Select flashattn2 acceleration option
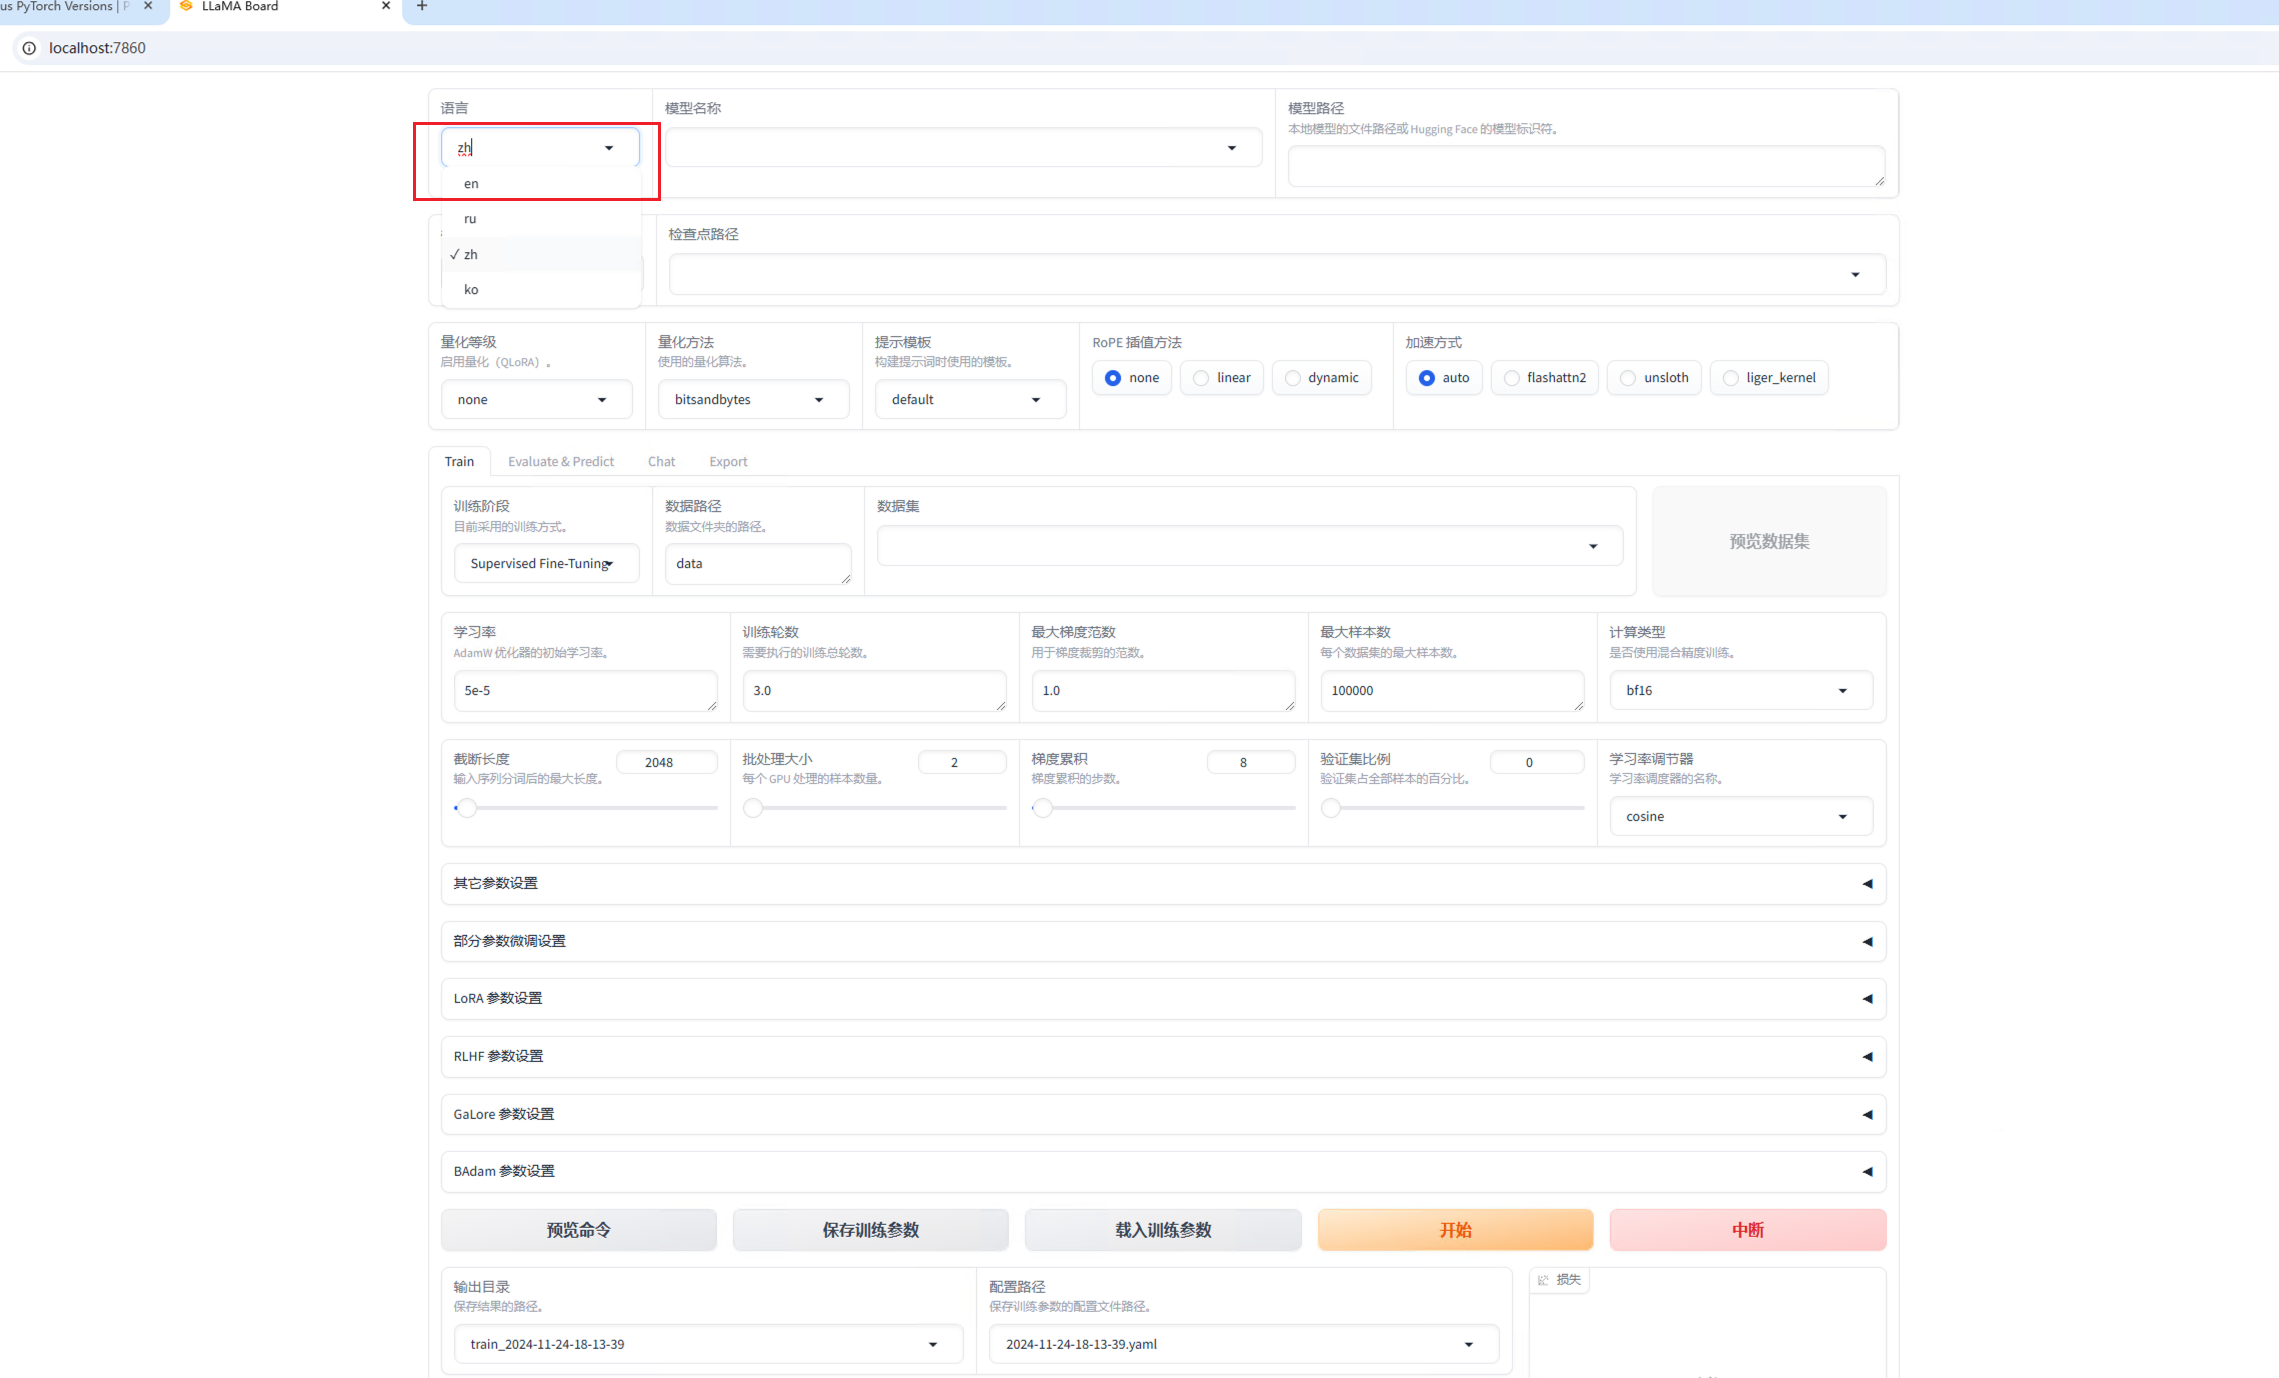The width and height of the screenshot is (2279, 1378). (1512, 378)
